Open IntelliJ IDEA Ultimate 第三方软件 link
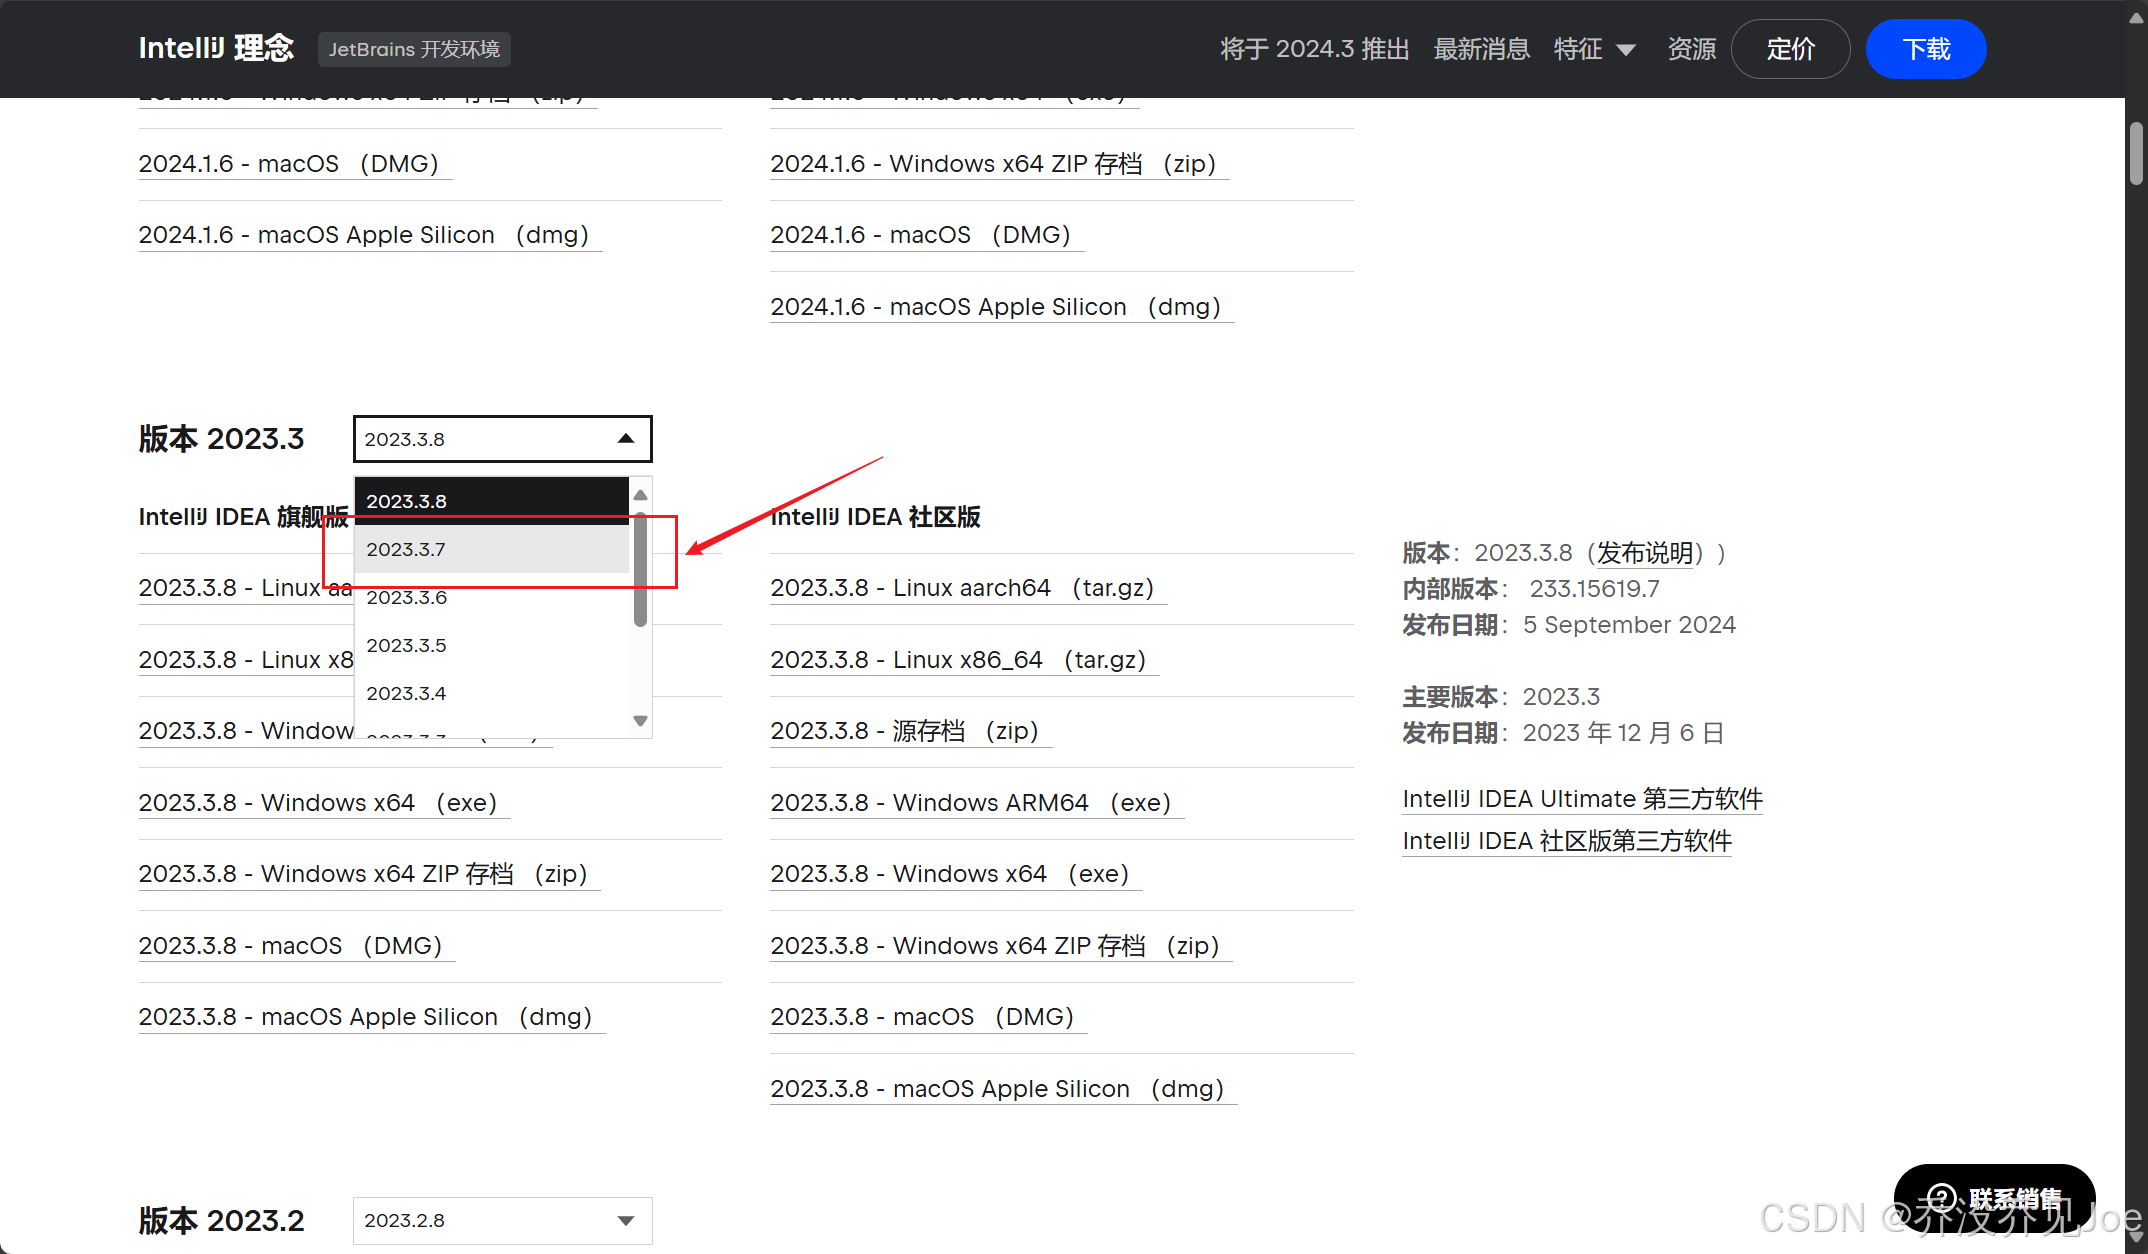The width and height of the screenshot is (2148, 1254). pyautogui.click(x=1582, y=799)
